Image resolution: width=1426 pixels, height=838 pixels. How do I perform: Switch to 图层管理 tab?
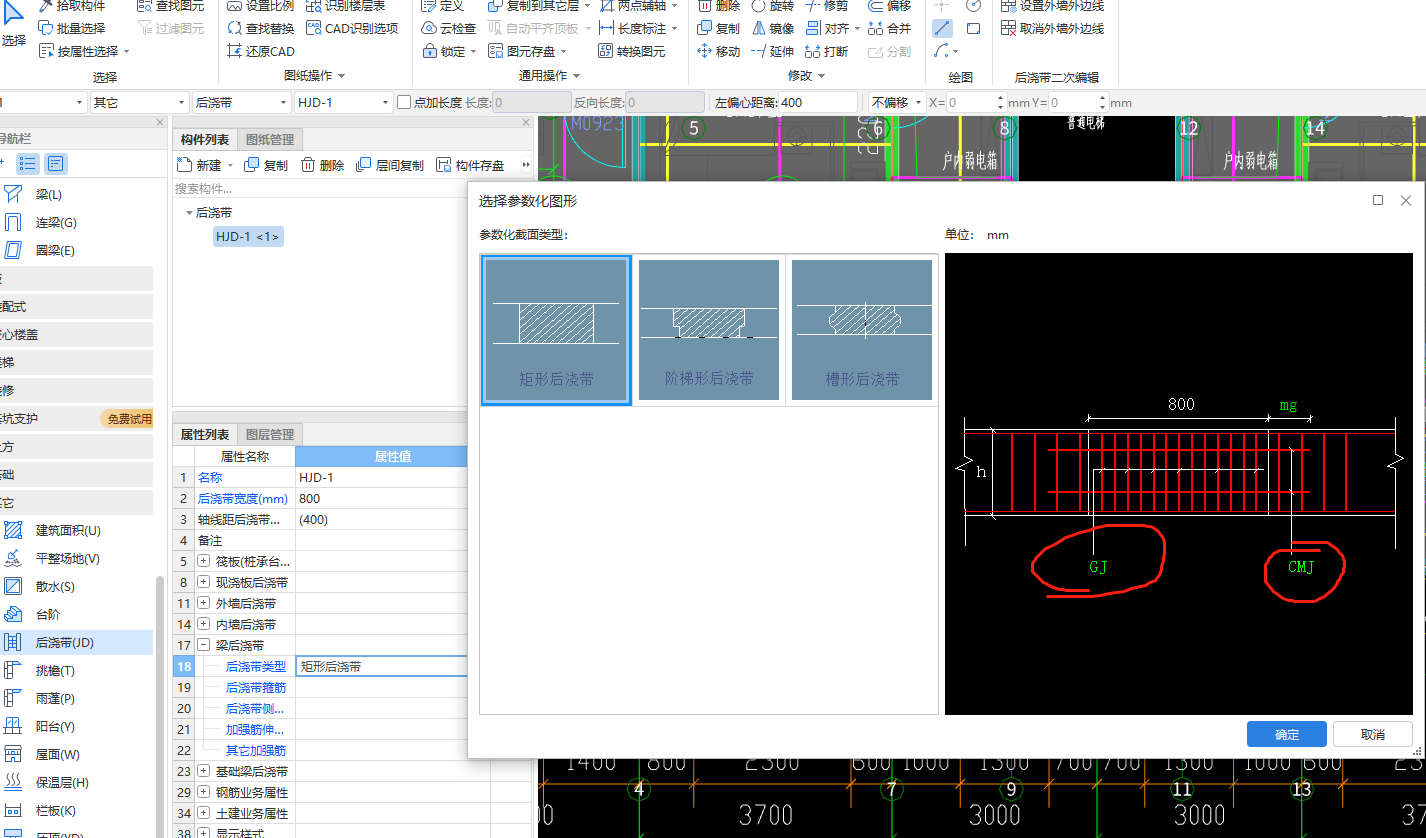(270, 435)
